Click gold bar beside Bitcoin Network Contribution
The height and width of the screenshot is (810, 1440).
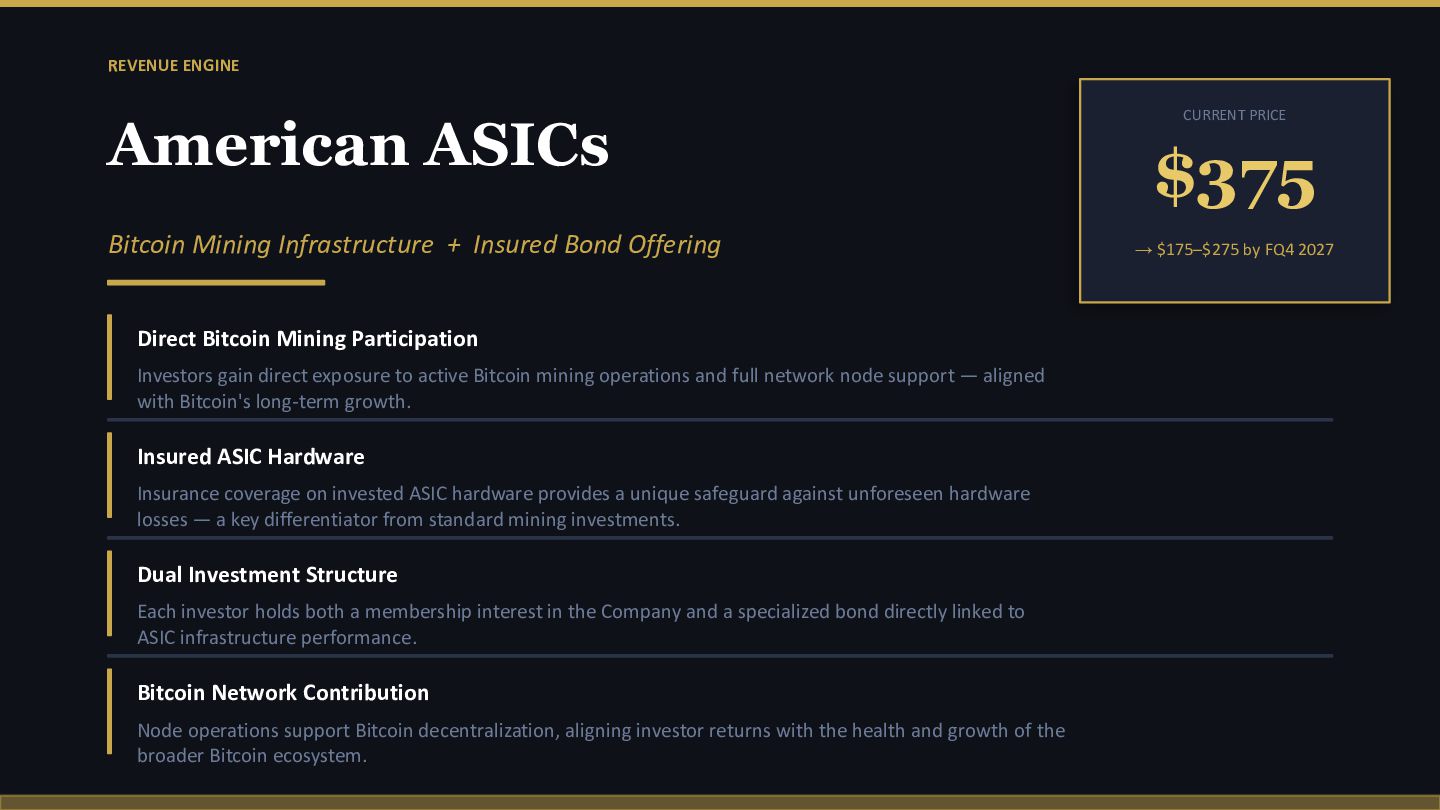[x=110, y=711]
